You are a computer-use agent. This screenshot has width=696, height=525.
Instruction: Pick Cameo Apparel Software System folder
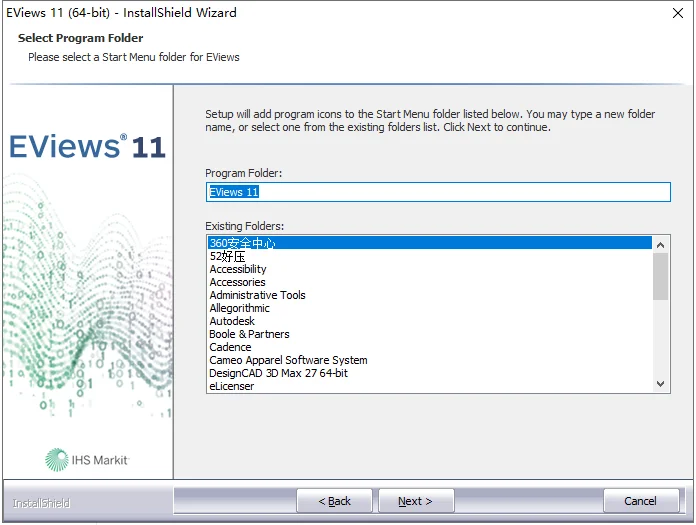[288, 360]
